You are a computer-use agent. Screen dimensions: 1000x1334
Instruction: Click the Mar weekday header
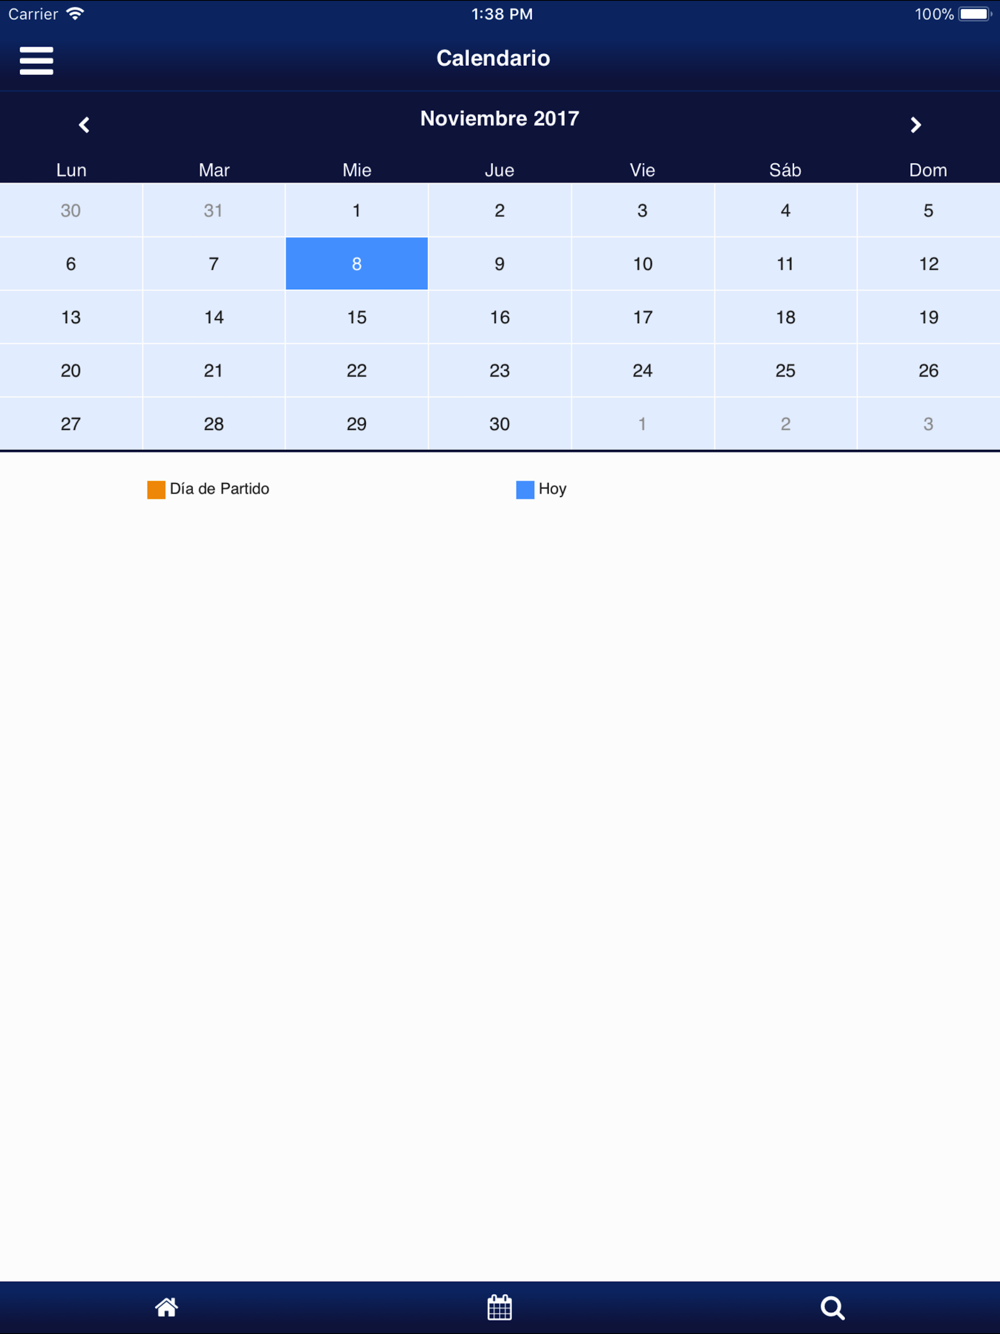(x=214, y=170)
